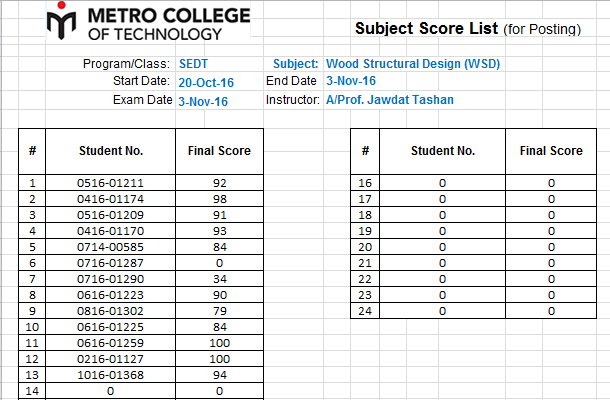
Task: Click the 'Program/Class:' label
Action: click(x=126, y=64)
